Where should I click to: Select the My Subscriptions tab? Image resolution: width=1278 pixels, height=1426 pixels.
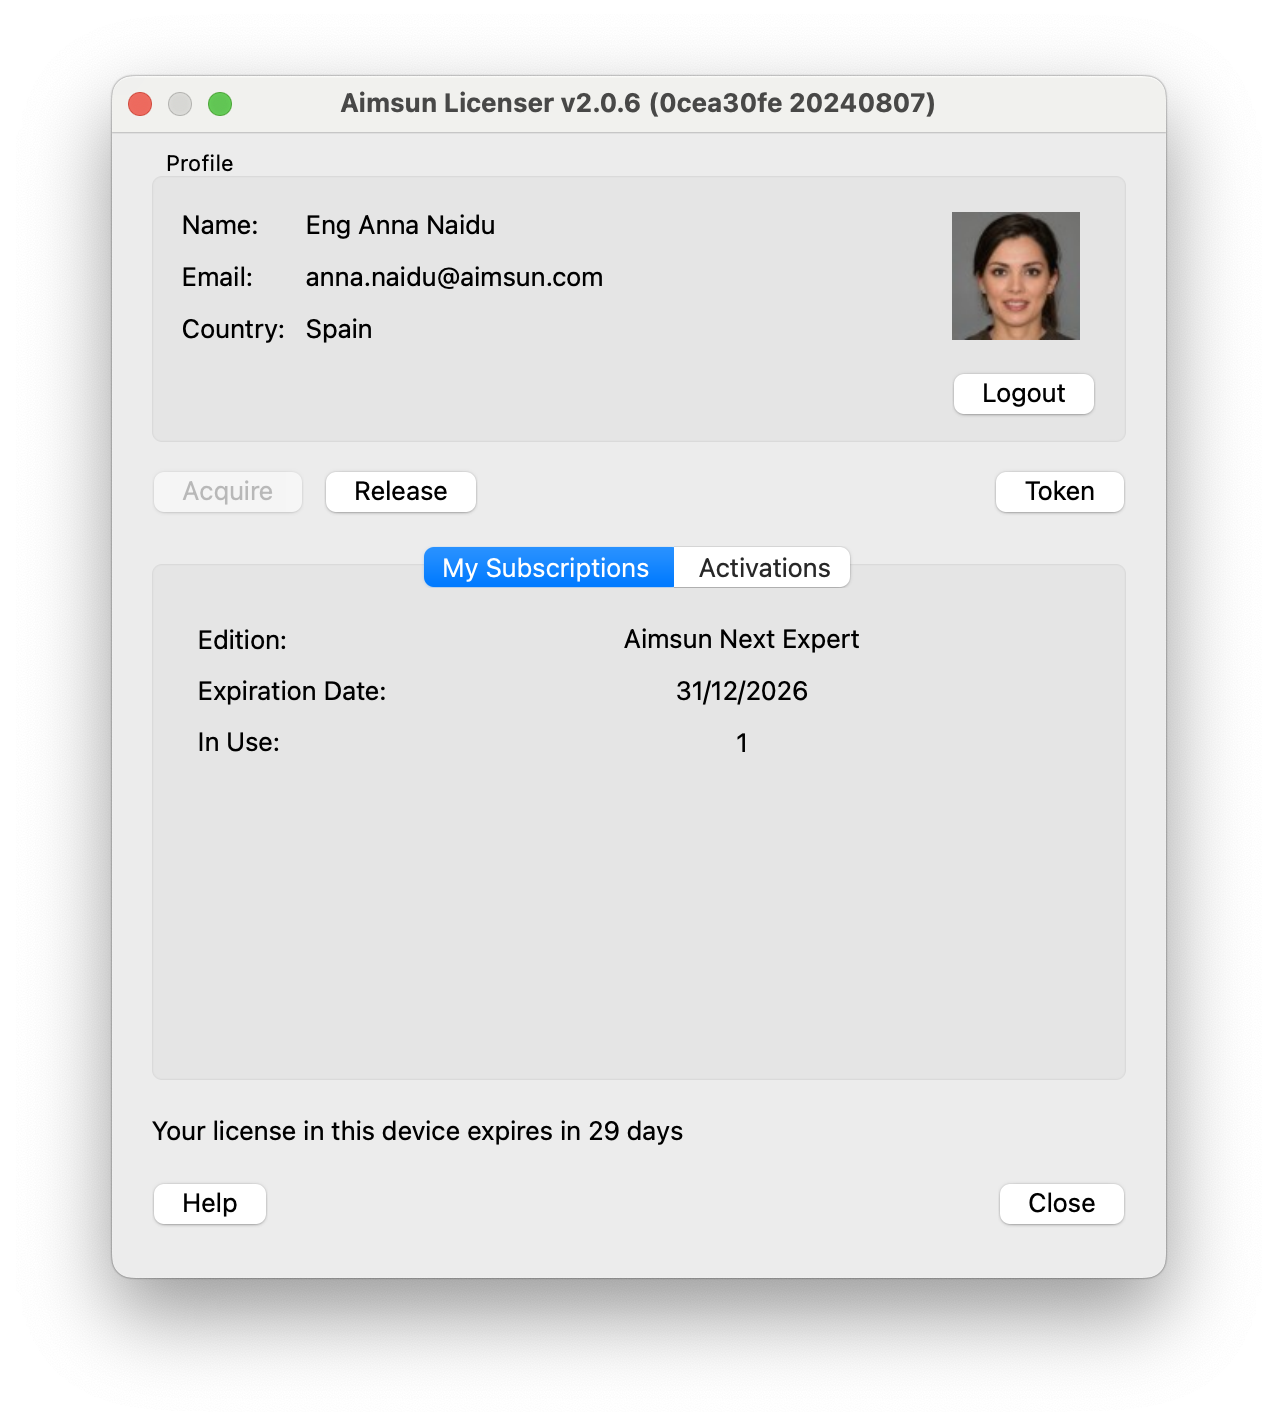pos(549,567)
